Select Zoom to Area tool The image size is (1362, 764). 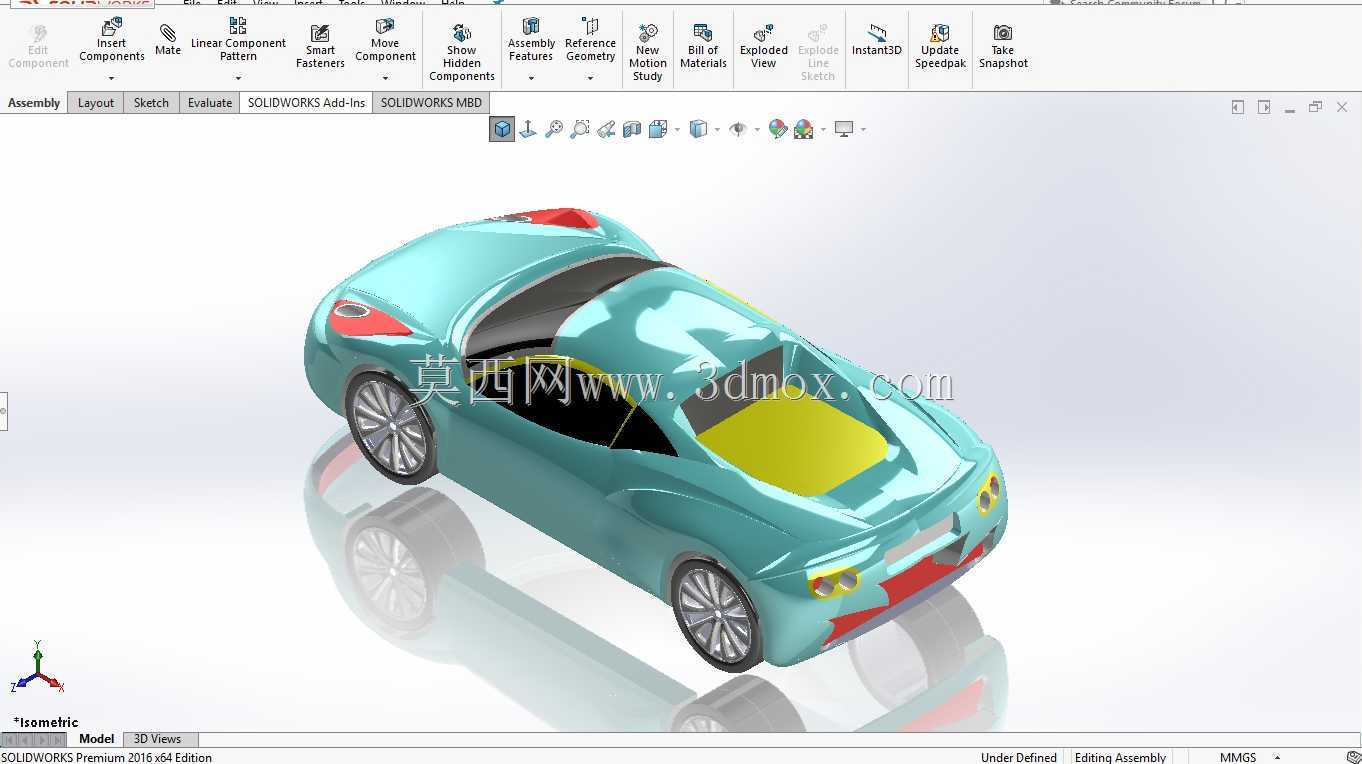[580, 129]
